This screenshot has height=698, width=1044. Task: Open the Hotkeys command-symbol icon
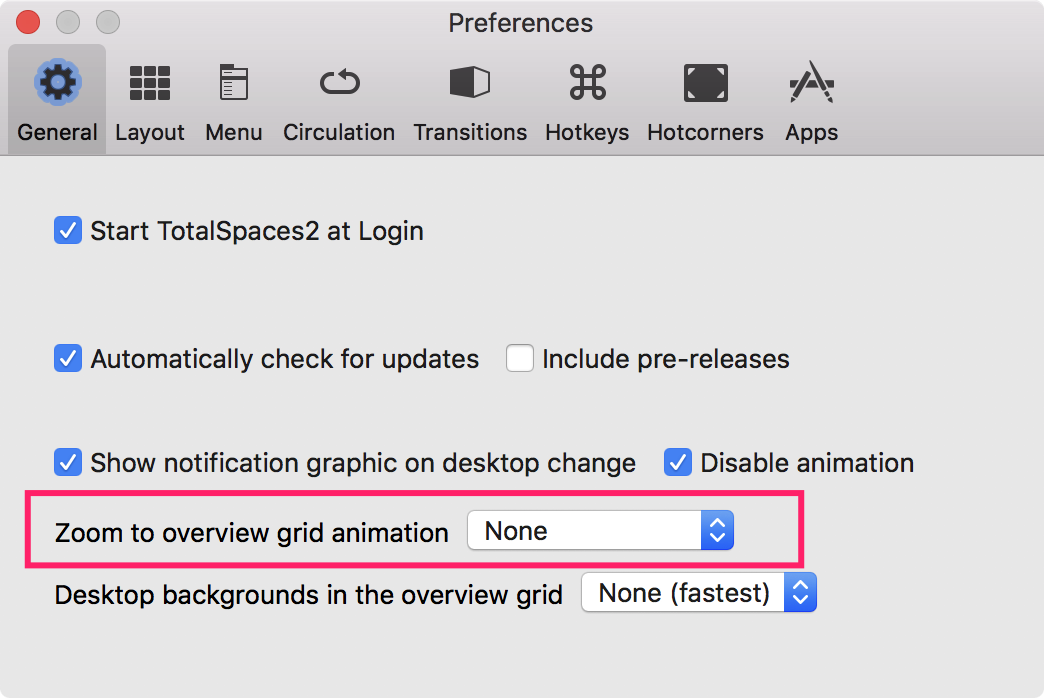[x=587, y=84]
